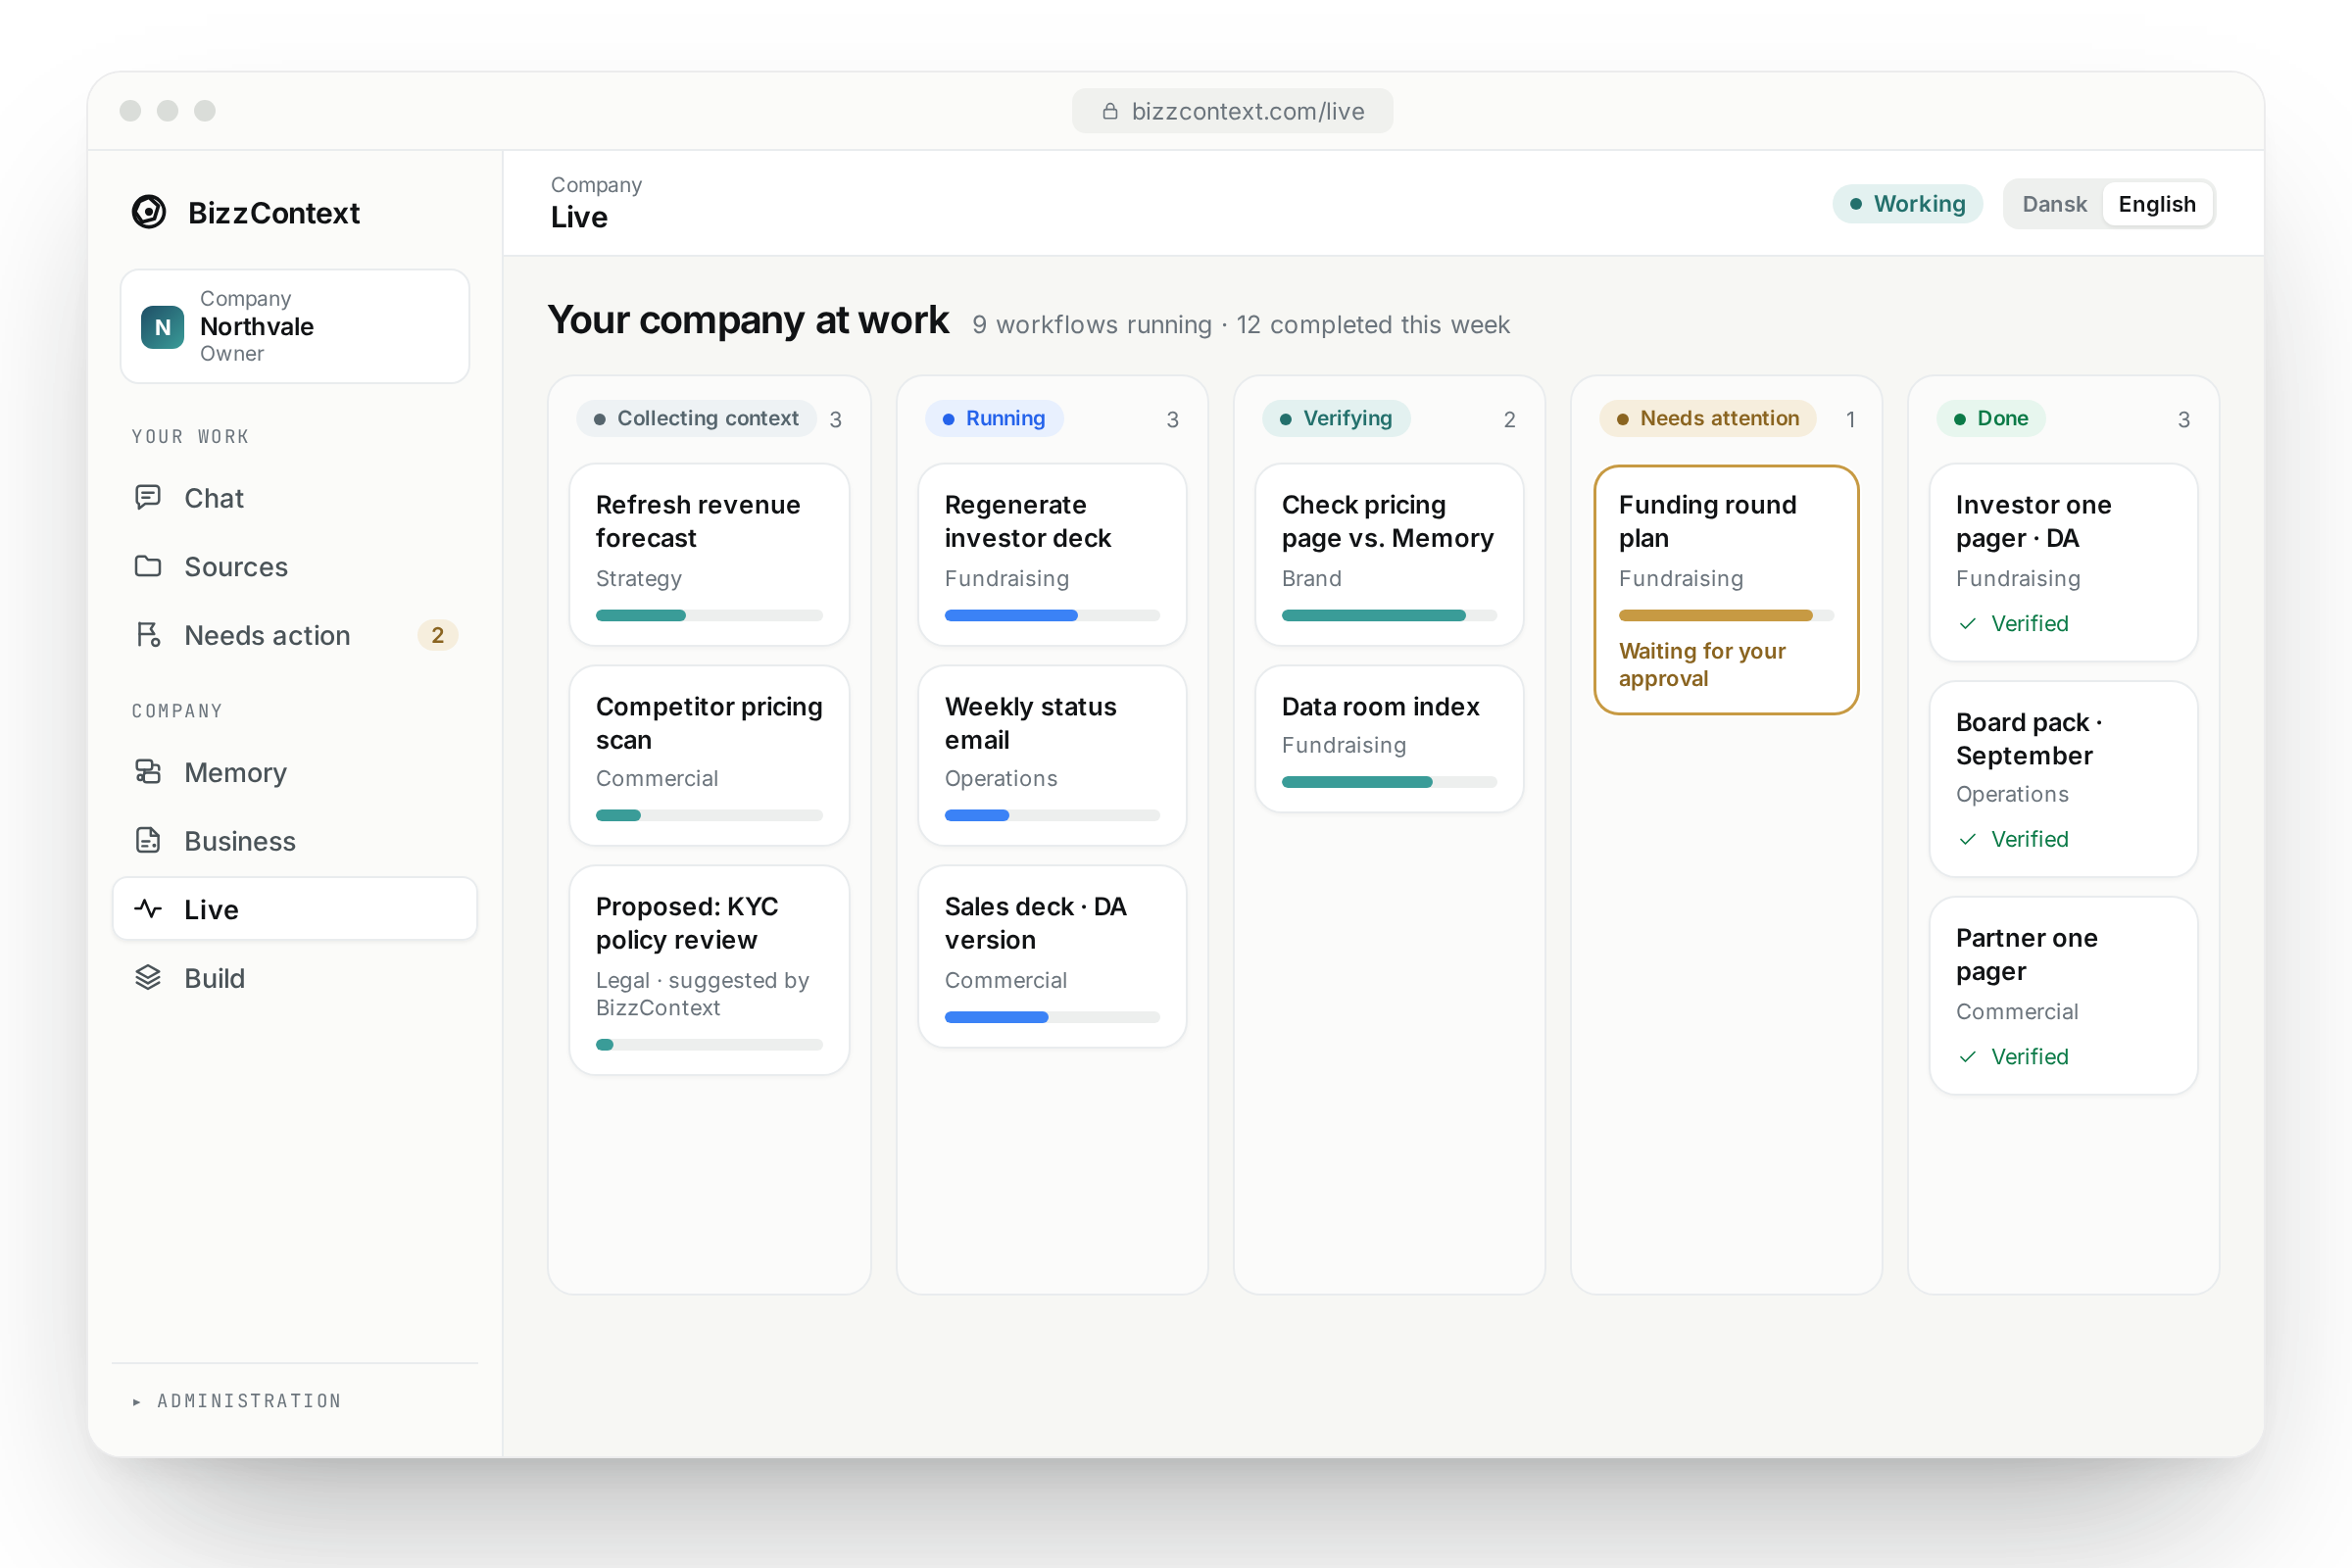The image size is (2352, 1568).
Task: Click Waiting for your approval text
Action: [1702, 665]
